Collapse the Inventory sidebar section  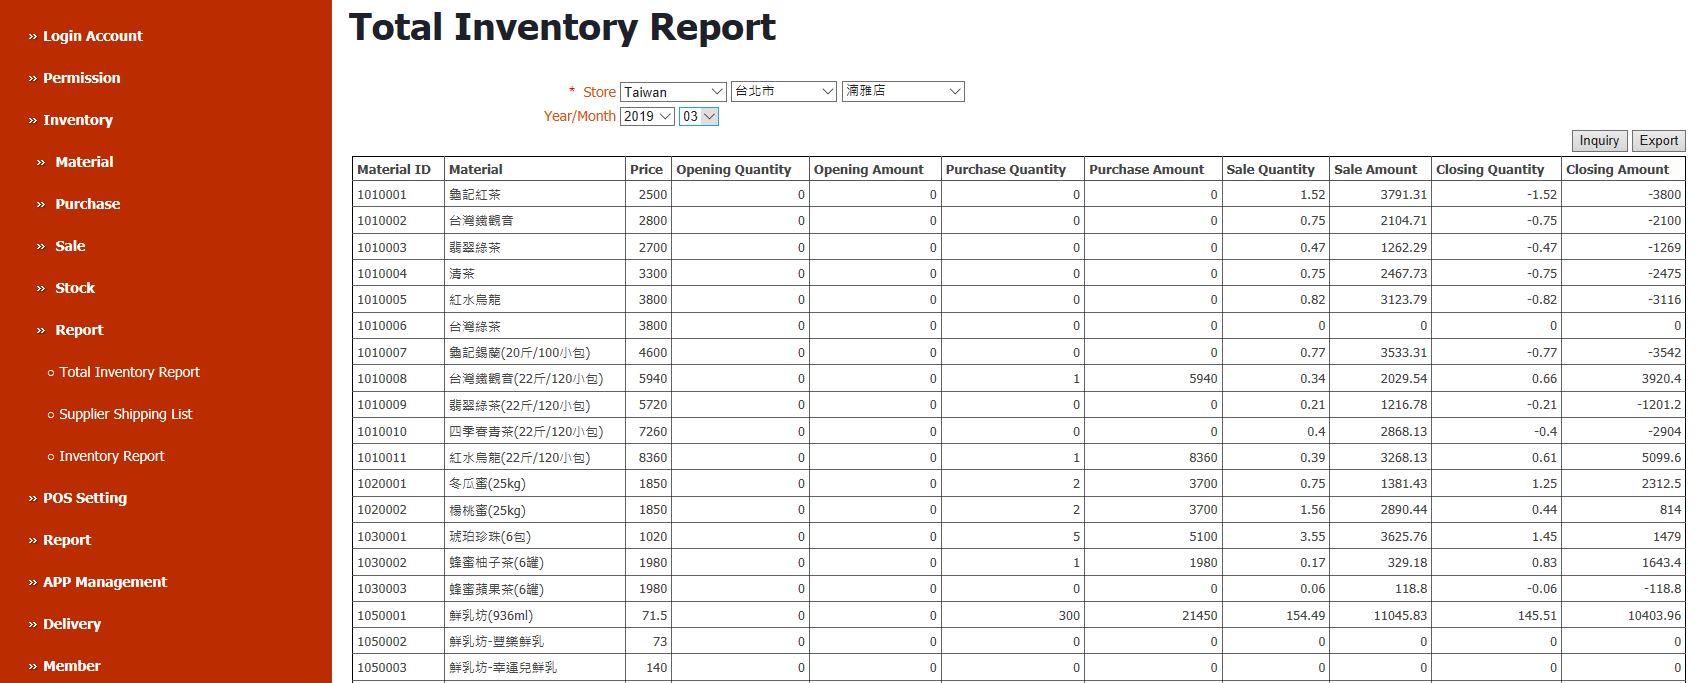[77, 120]
